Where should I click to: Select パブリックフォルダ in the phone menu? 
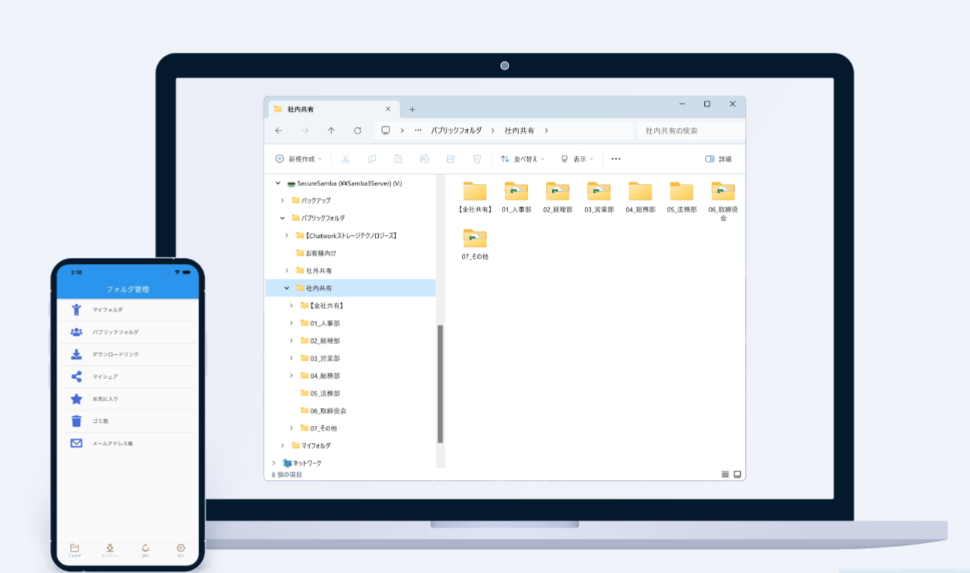tap(115, 332)
